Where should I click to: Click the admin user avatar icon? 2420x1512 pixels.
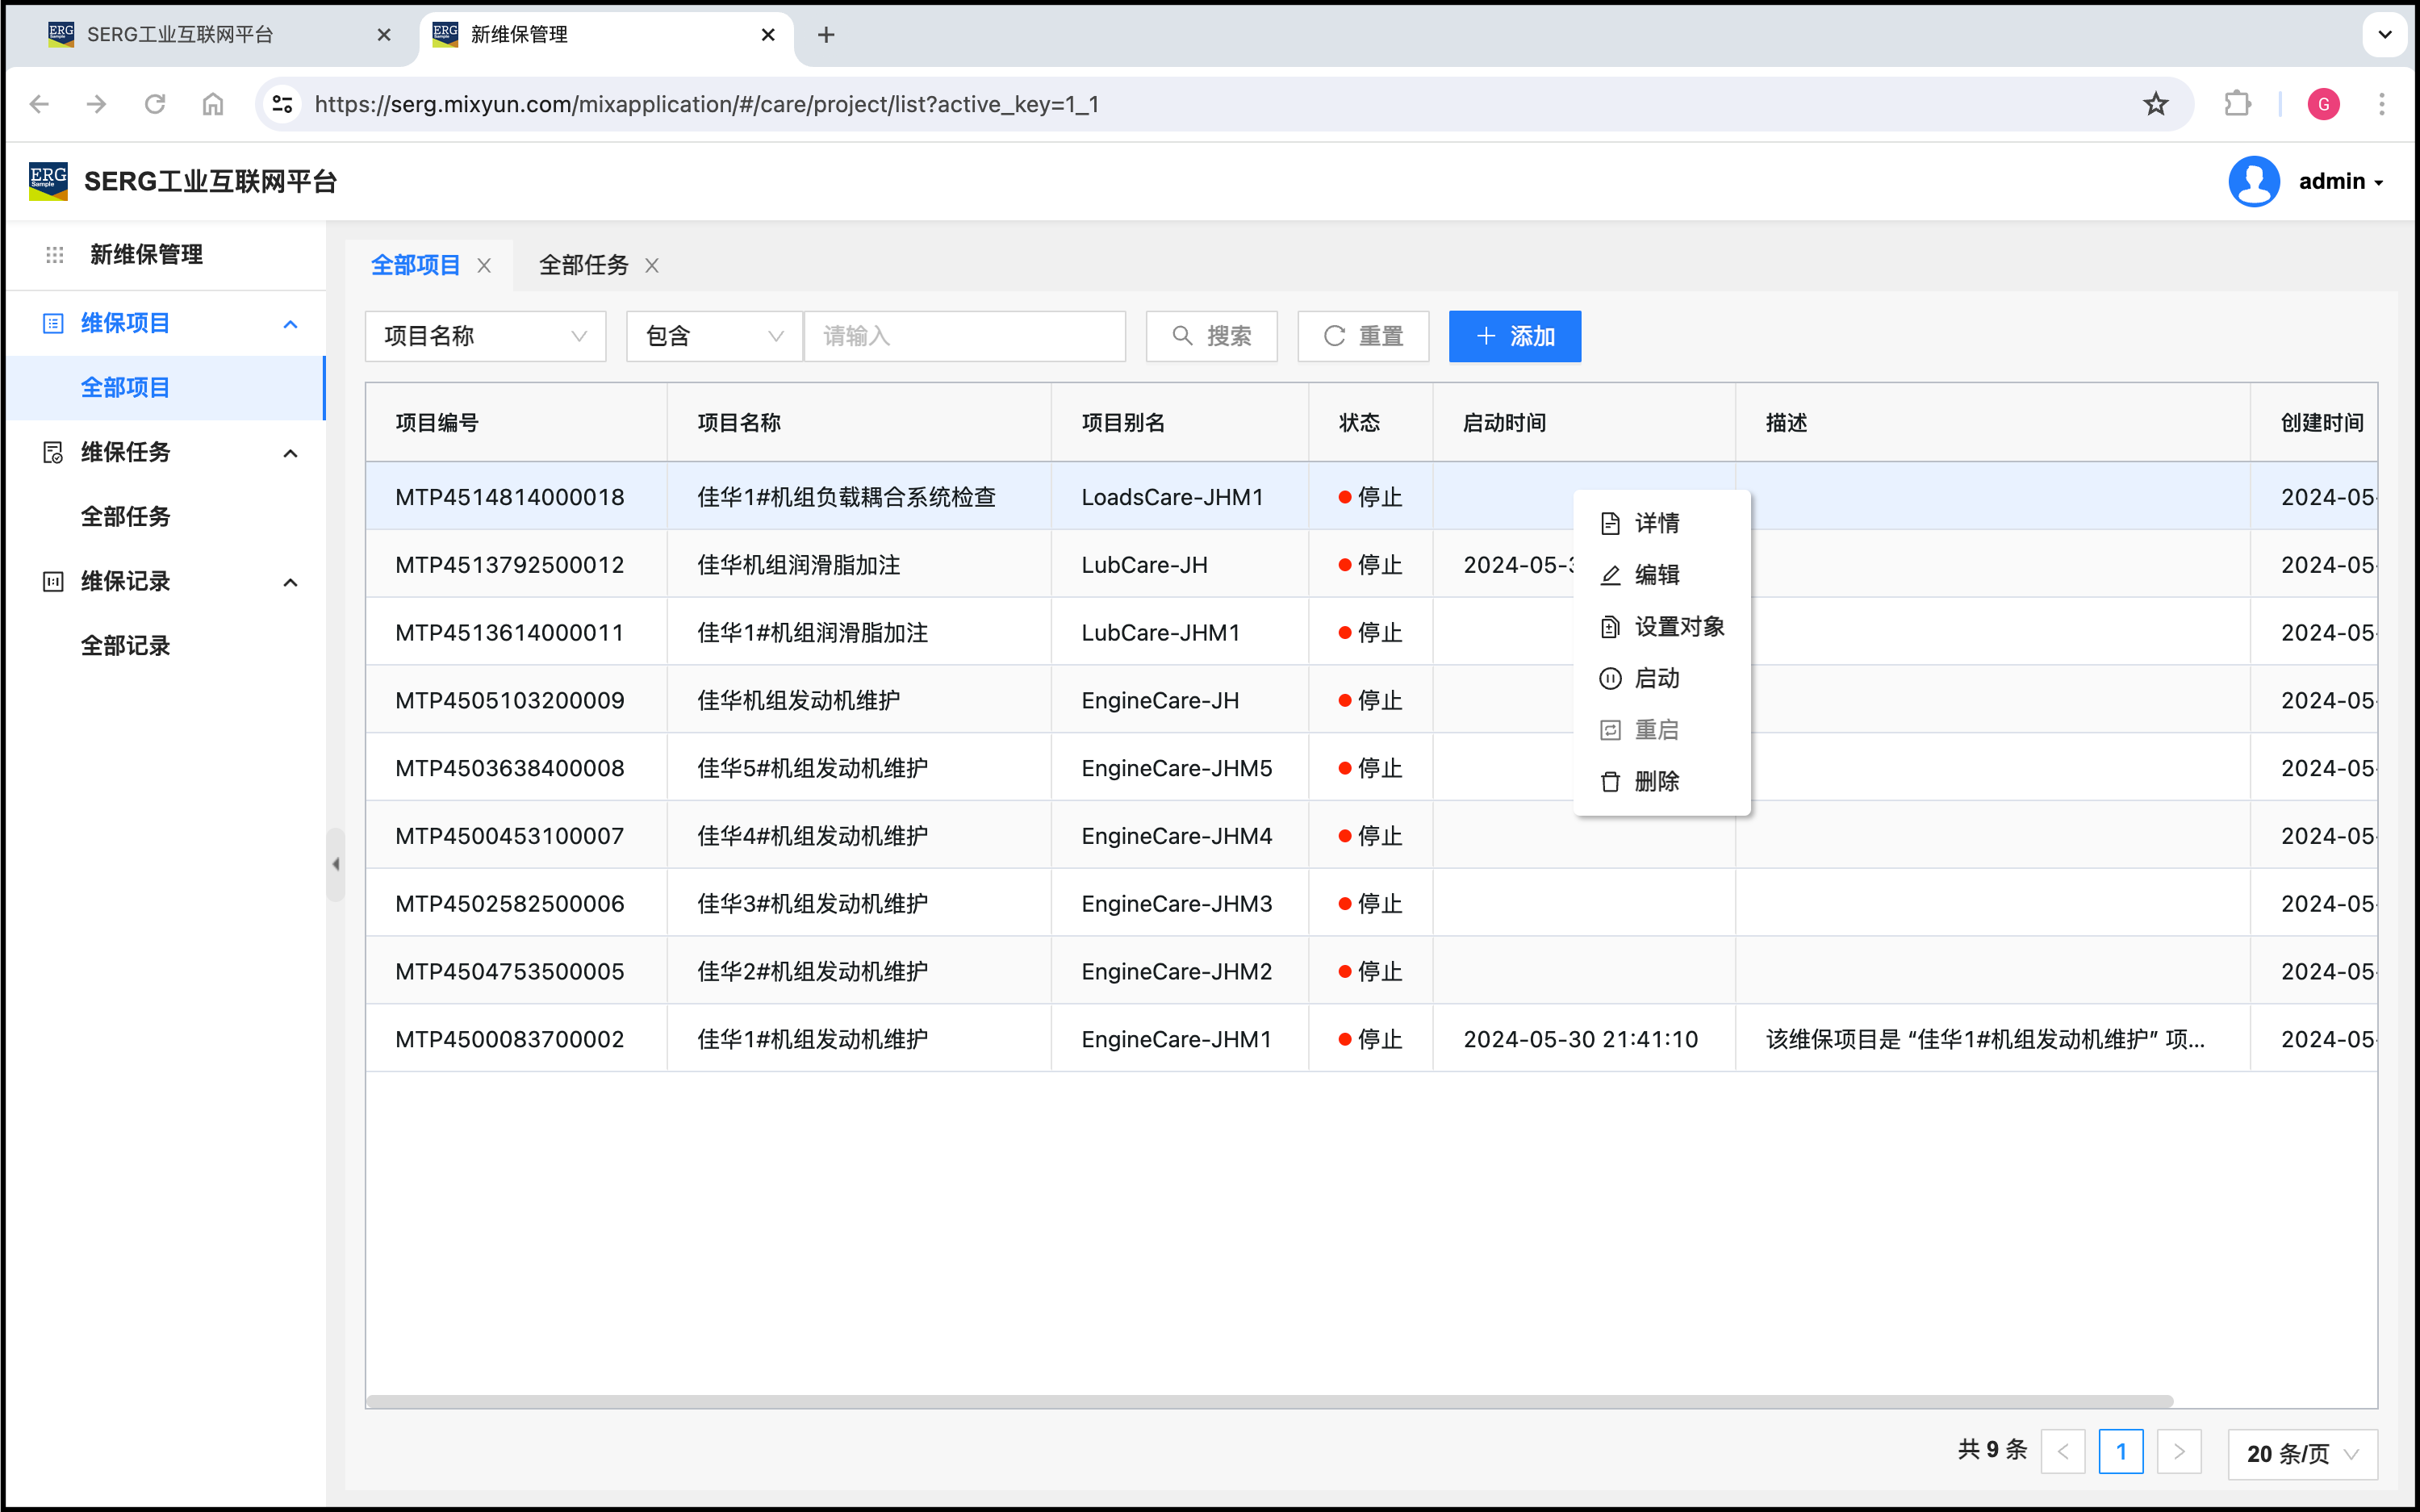(2254, 181)
